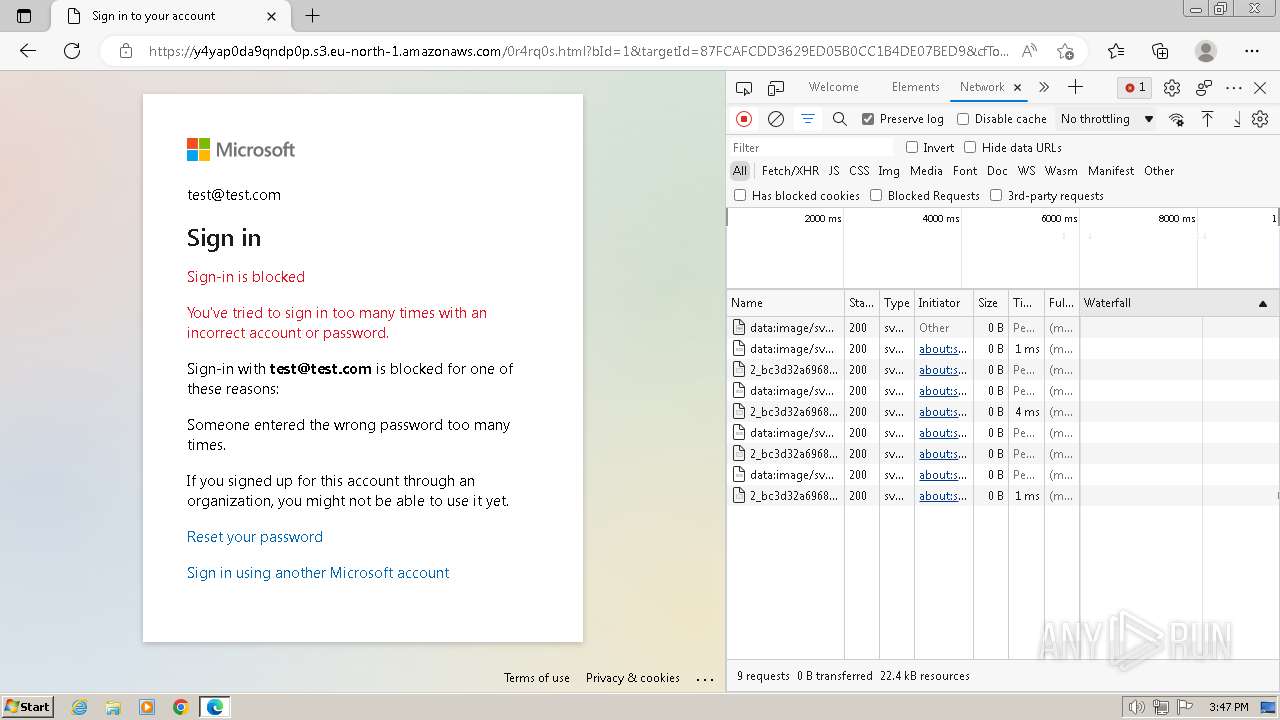Sort by Initiator column header
The height and width of the screenshot is (720, 1280).
[943, 303]
